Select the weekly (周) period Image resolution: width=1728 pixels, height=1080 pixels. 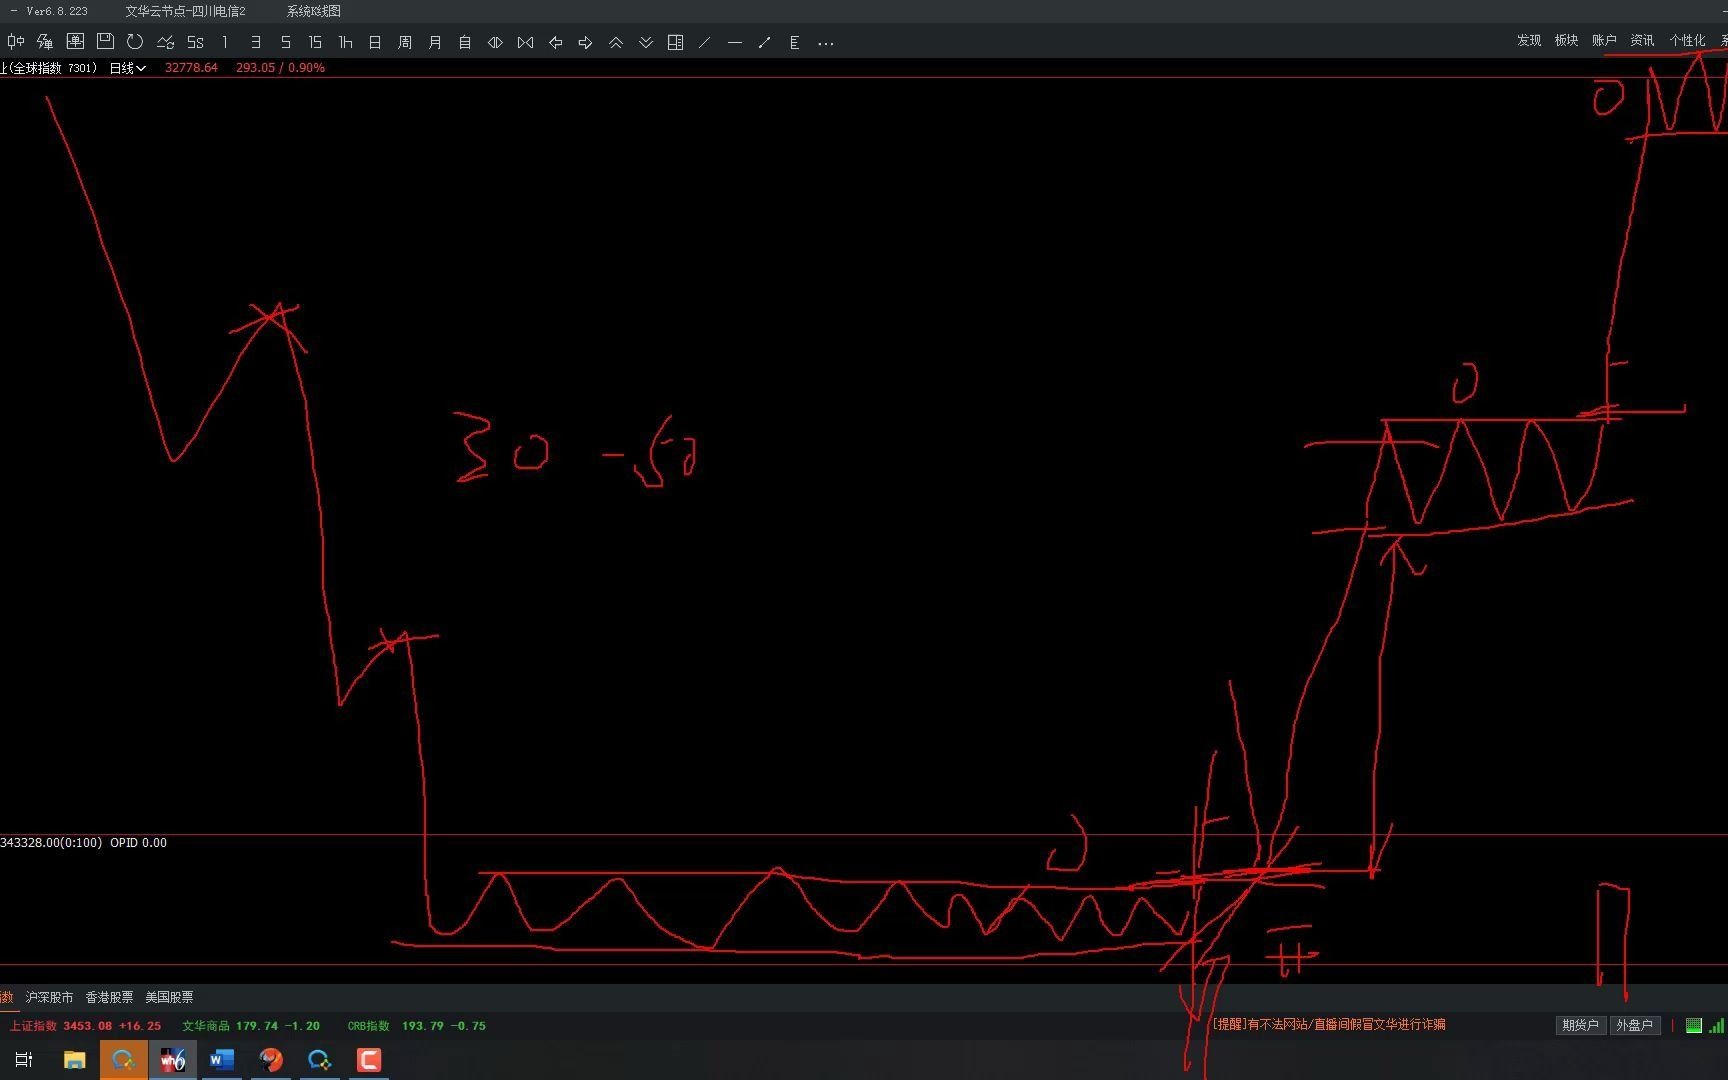click(405, 42)
